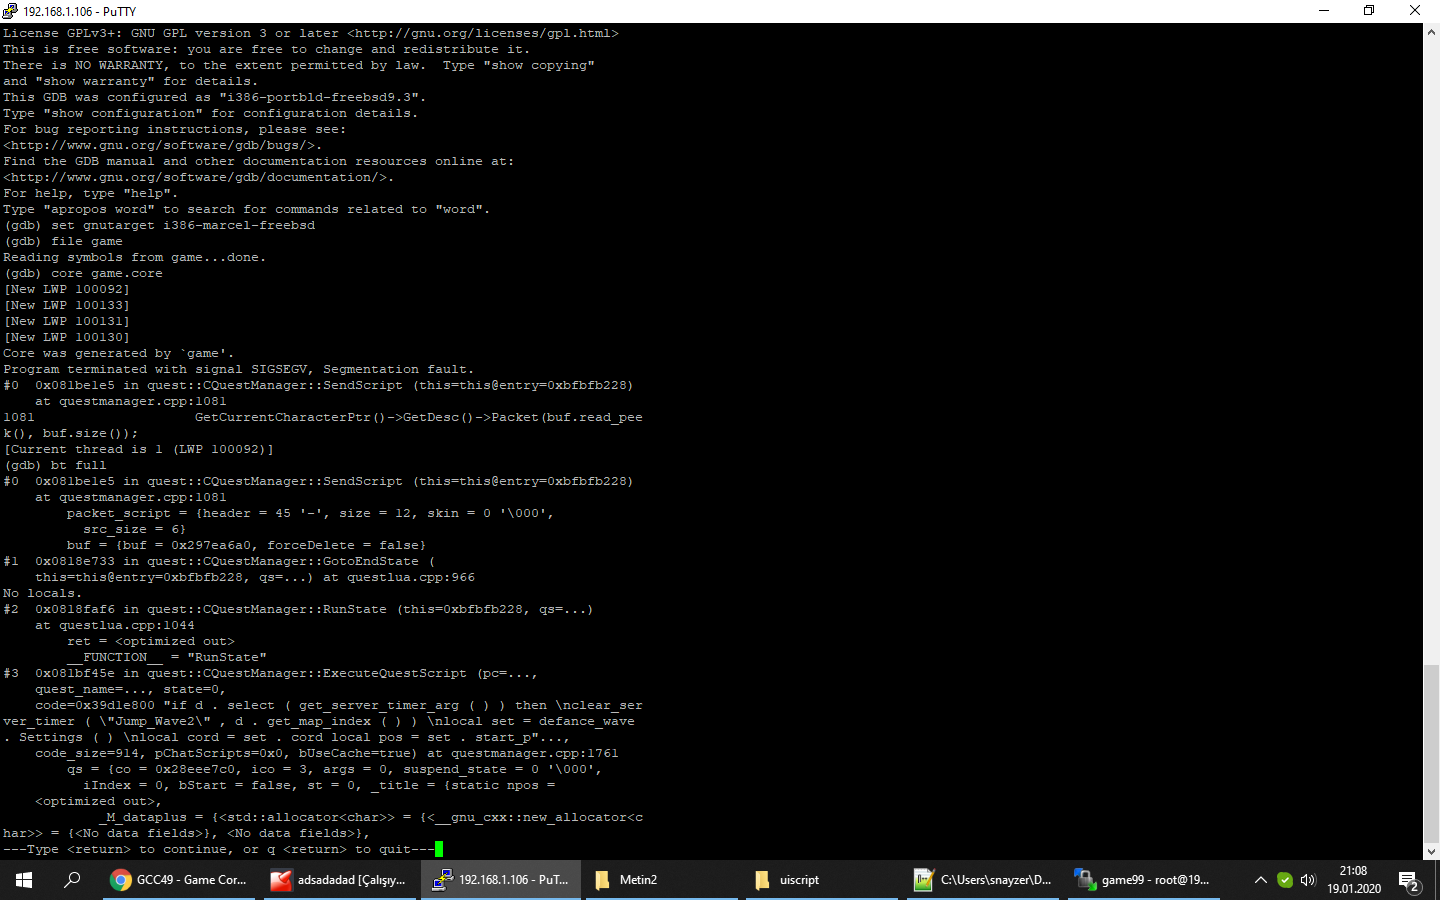Image resolution: width=1440 pixels, height=900 pixels.
Task: Click the "src_size = 6}" line
Action: 135,529
